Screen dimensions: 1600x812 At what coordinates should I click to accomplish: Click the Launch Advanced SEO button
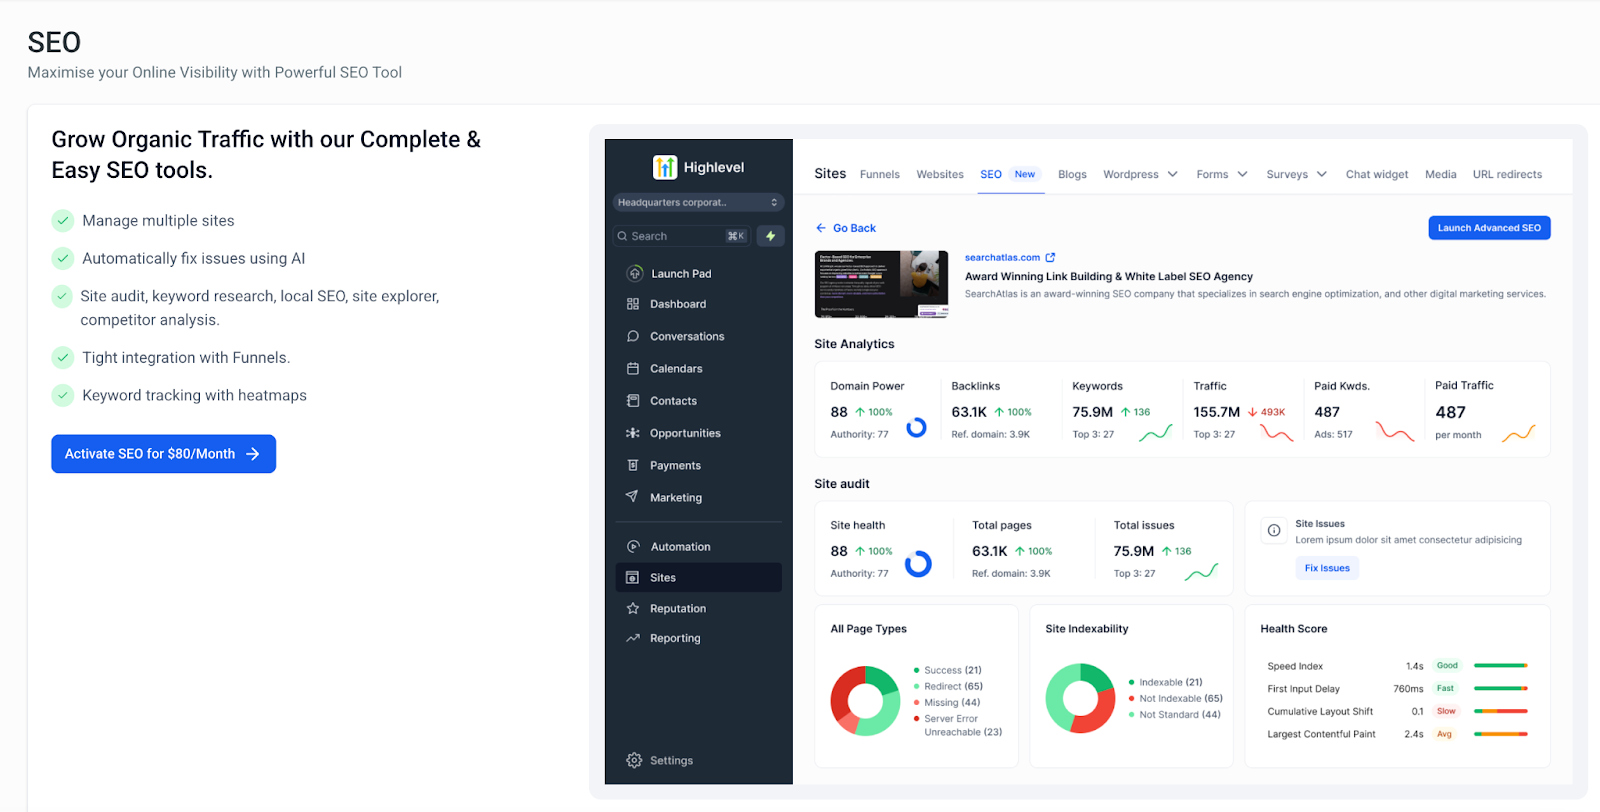pyautogui.click(x=1489, y=228)
